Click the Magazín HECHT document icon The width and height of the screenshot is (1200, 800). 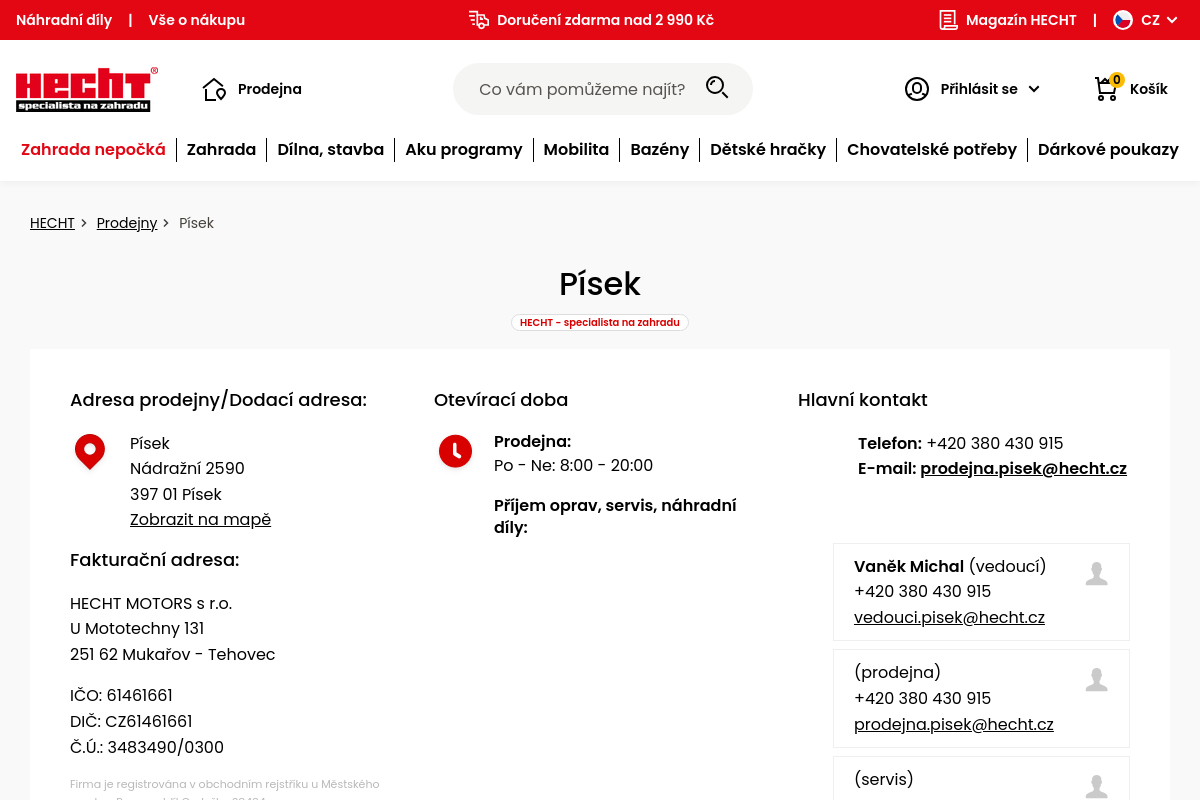[948, 20]
